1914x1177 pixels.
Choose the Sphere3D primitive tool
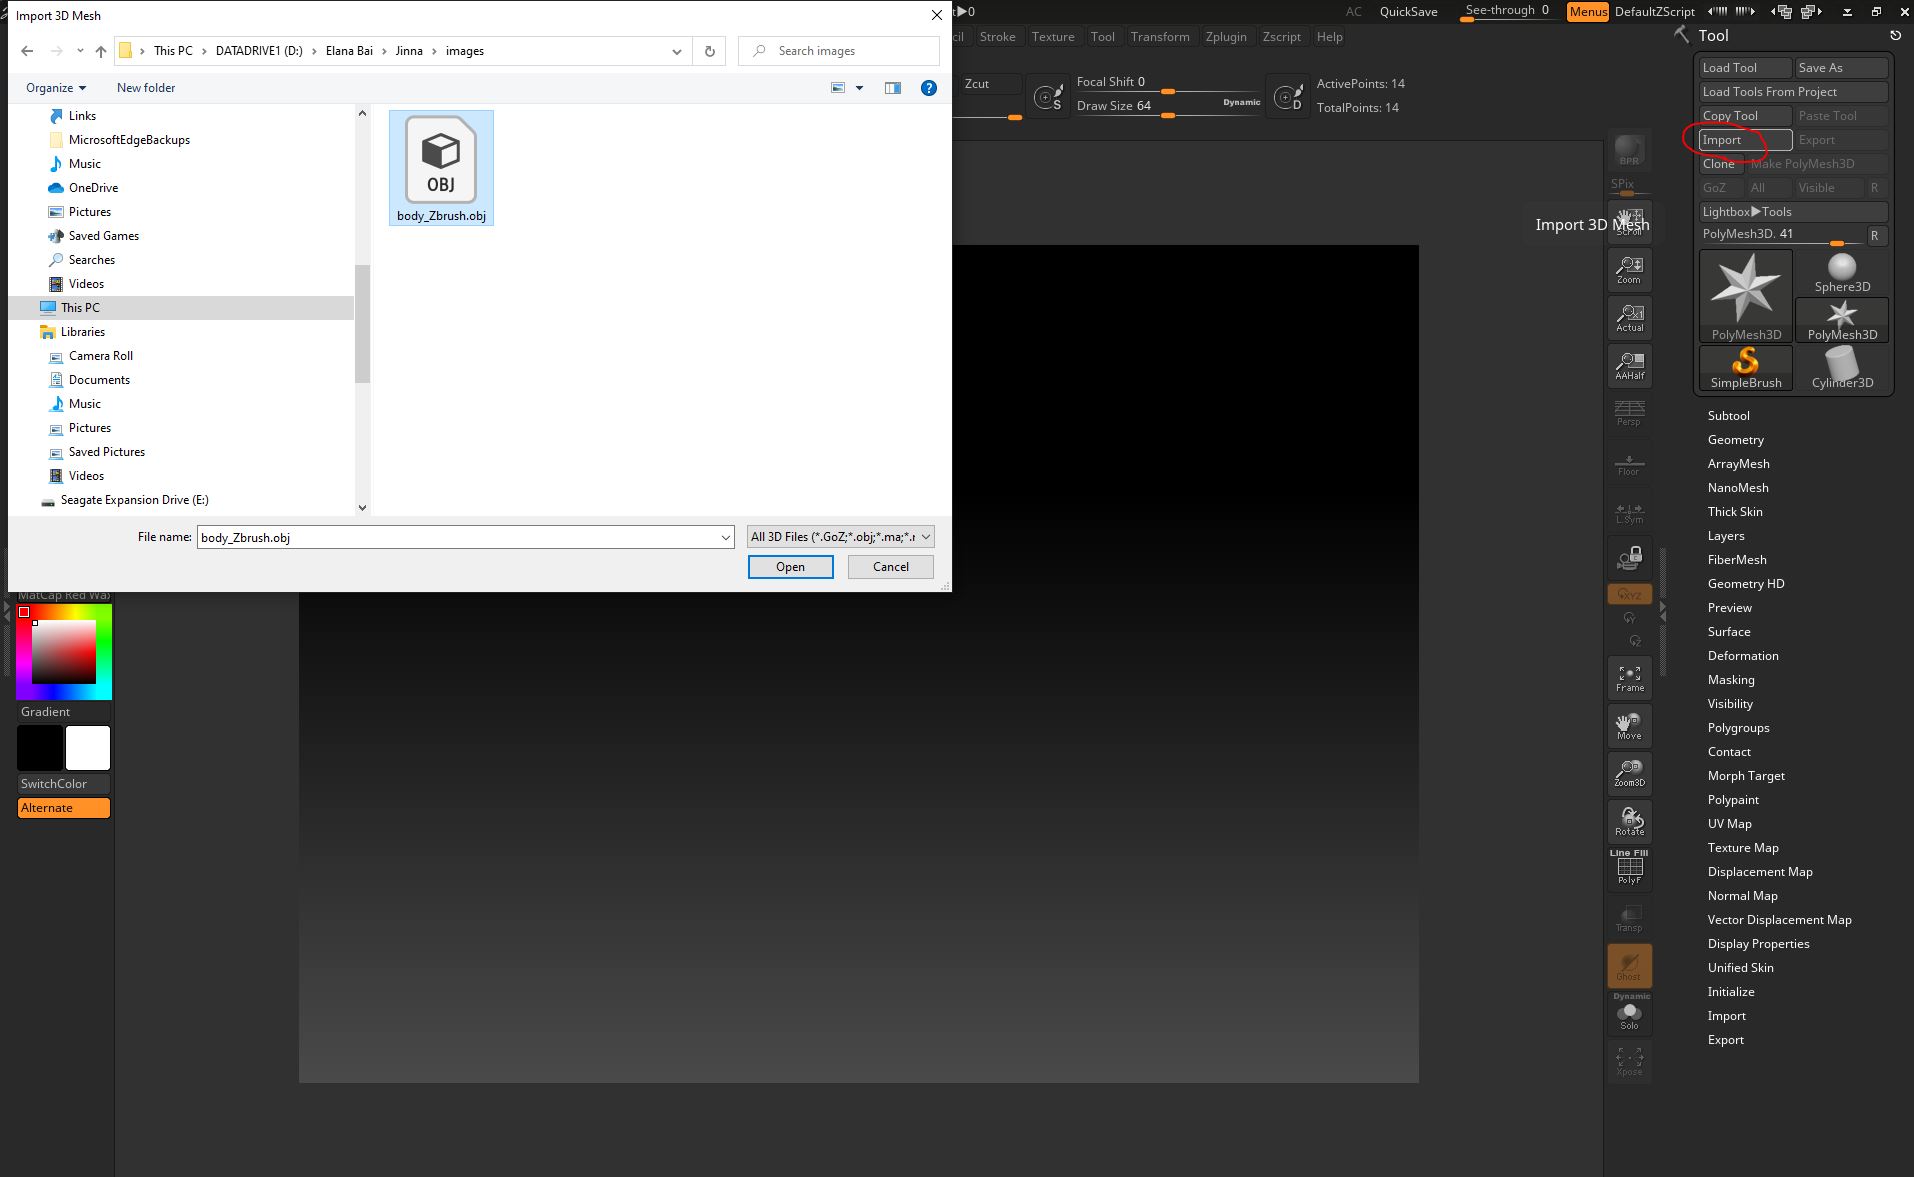[x=1841, y=268]
